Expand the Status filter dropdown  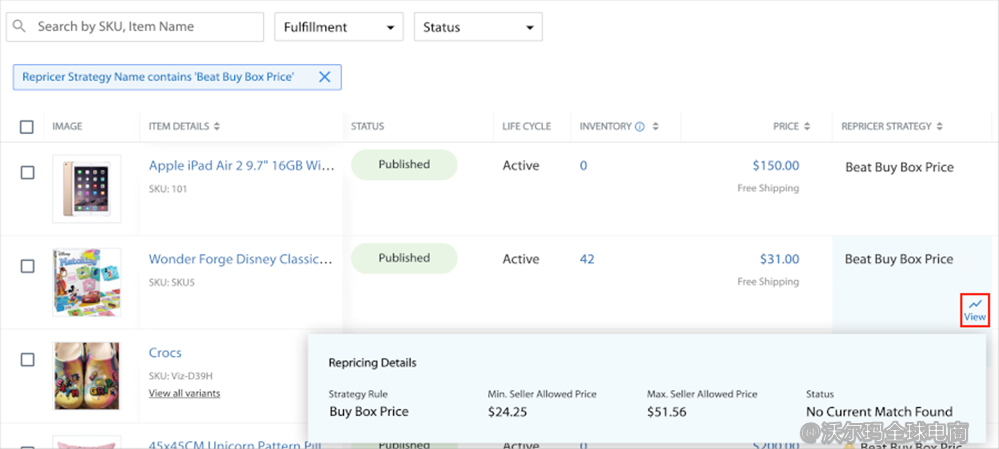coord(478,27)
